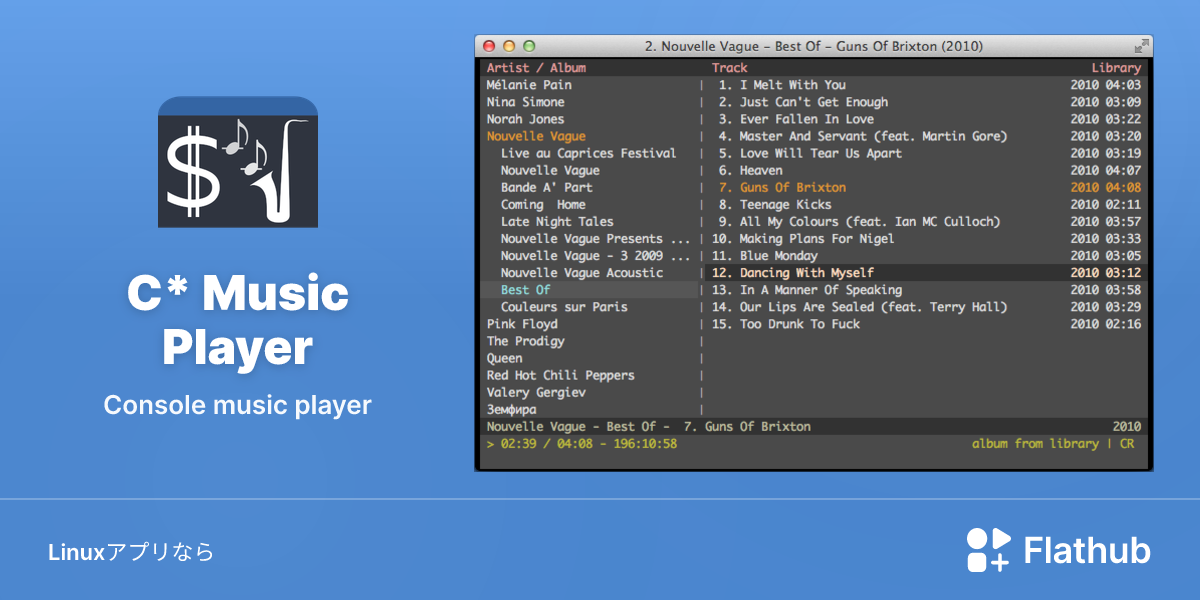Viewport: 1200px width, 600px height.
Task: Select artist Mélanie Pain
Action: coord(529,85)
